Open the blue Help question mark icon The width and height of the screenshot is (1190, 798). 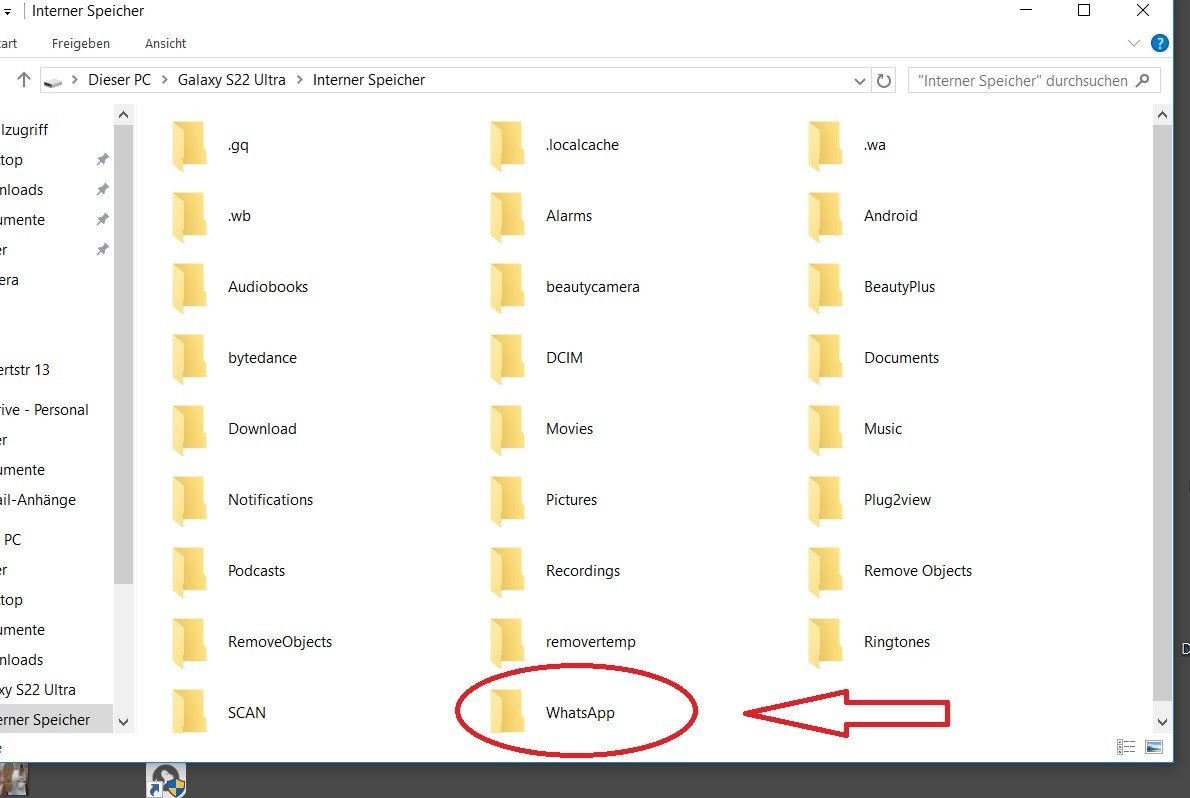1159,43
